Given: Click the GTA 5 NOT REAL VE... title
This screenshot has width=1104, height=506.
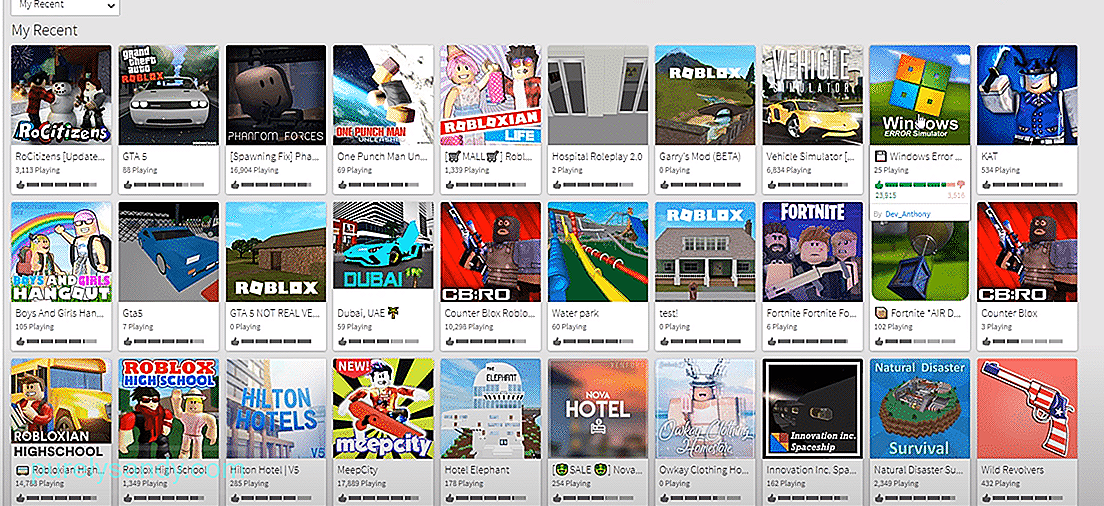Looking at the screenshot, I should pyautogui.click(x=275, y=313).
